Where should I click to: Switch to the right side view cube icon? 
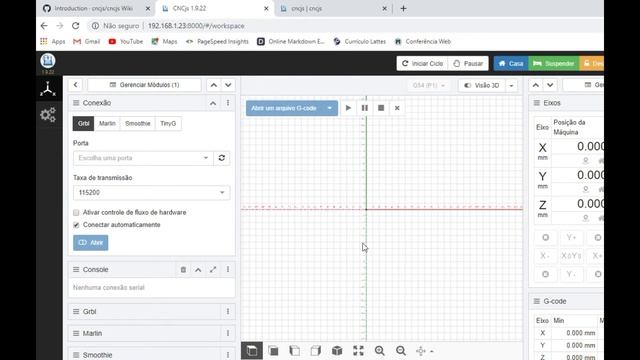[x=316, y=351]
